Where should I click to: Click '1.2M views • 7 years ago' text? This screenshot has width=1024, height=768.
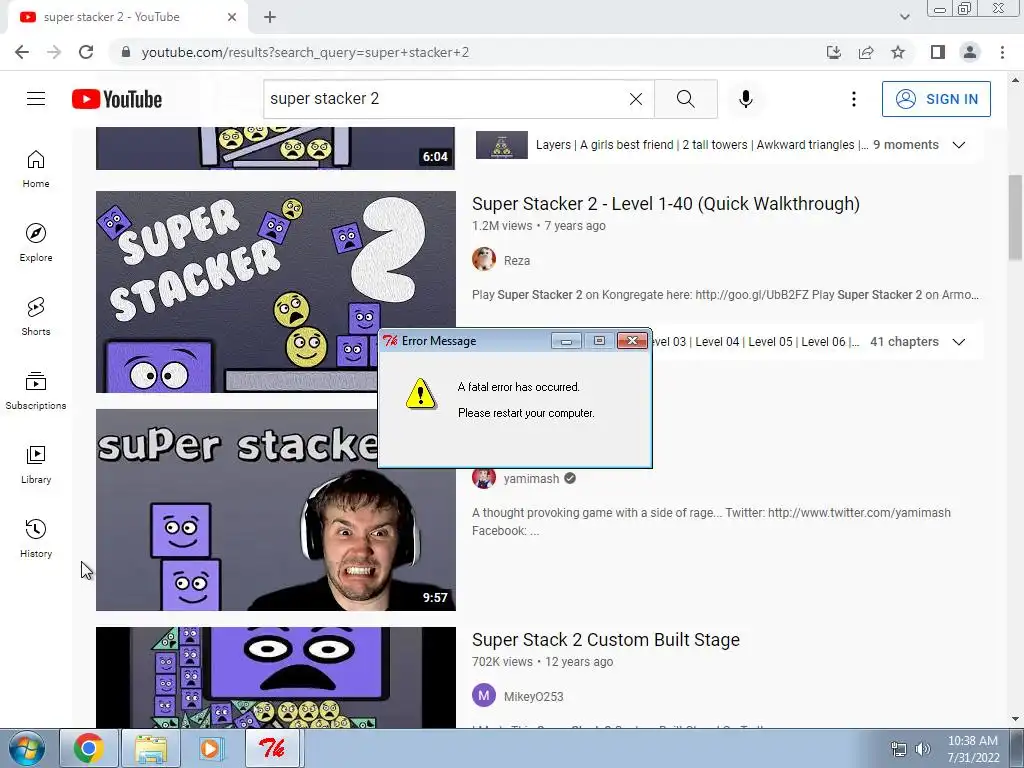(539, 226)
